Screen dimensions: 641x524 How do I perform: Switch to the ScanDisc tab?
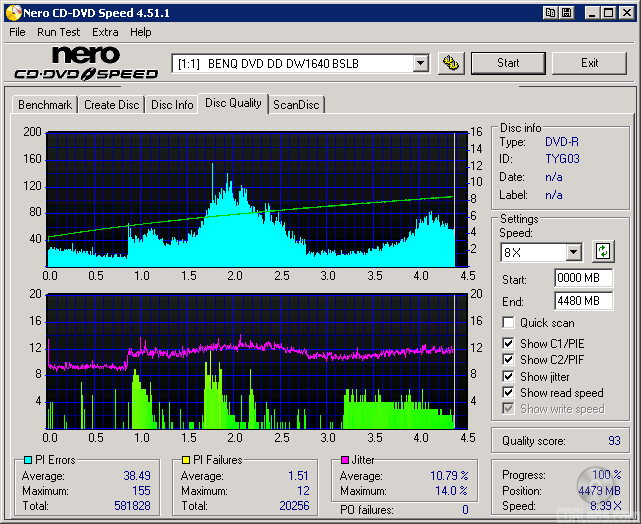pyautogui.click(x=296, y=104)
